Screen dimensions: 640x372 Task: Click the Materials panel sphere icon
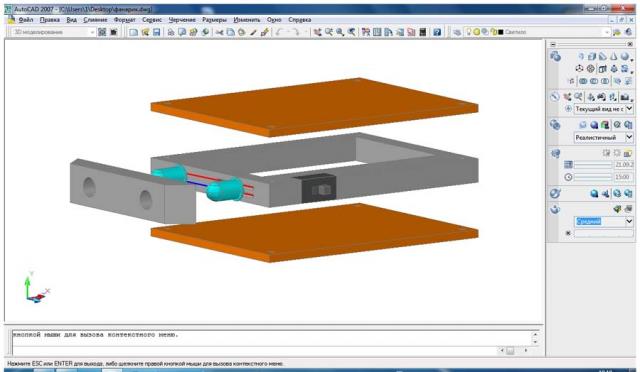click(555, 194)
